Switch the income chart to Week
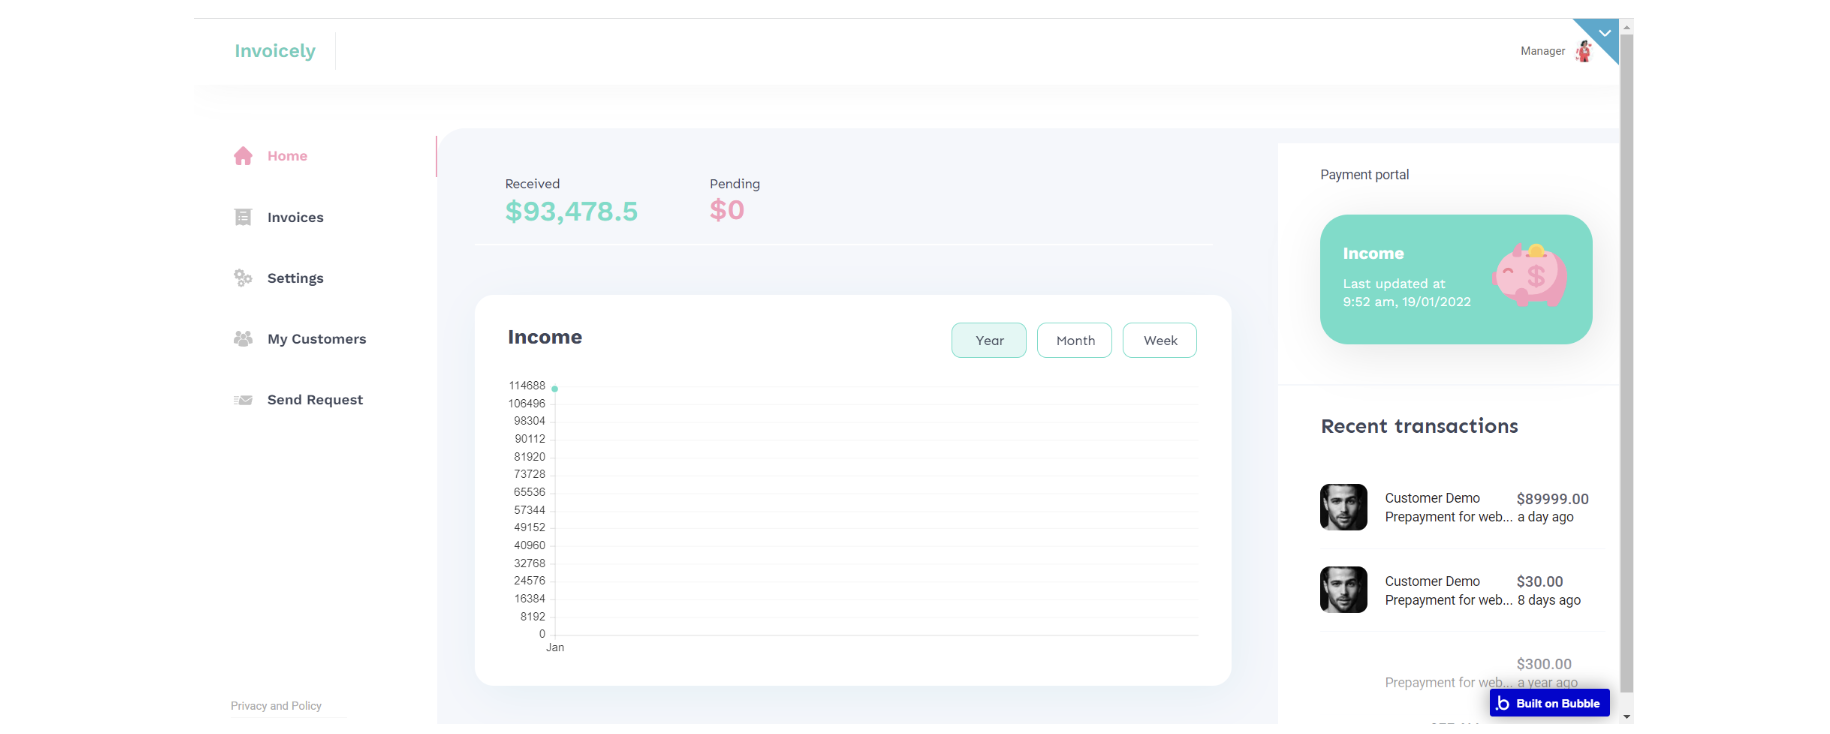 coord(1160,340)
